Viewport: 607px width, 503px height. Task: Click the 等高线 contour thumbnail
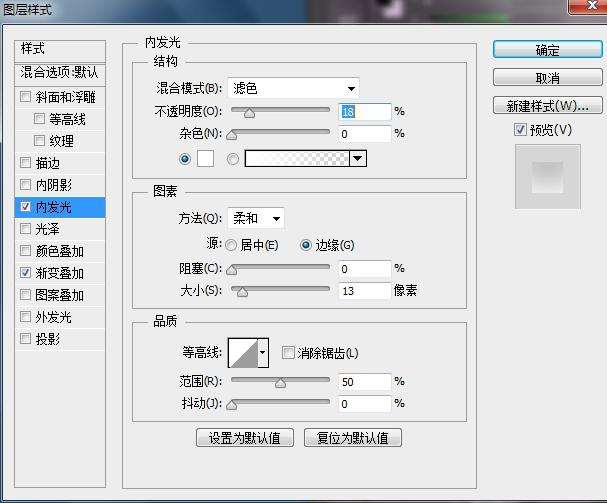(243, 353)
